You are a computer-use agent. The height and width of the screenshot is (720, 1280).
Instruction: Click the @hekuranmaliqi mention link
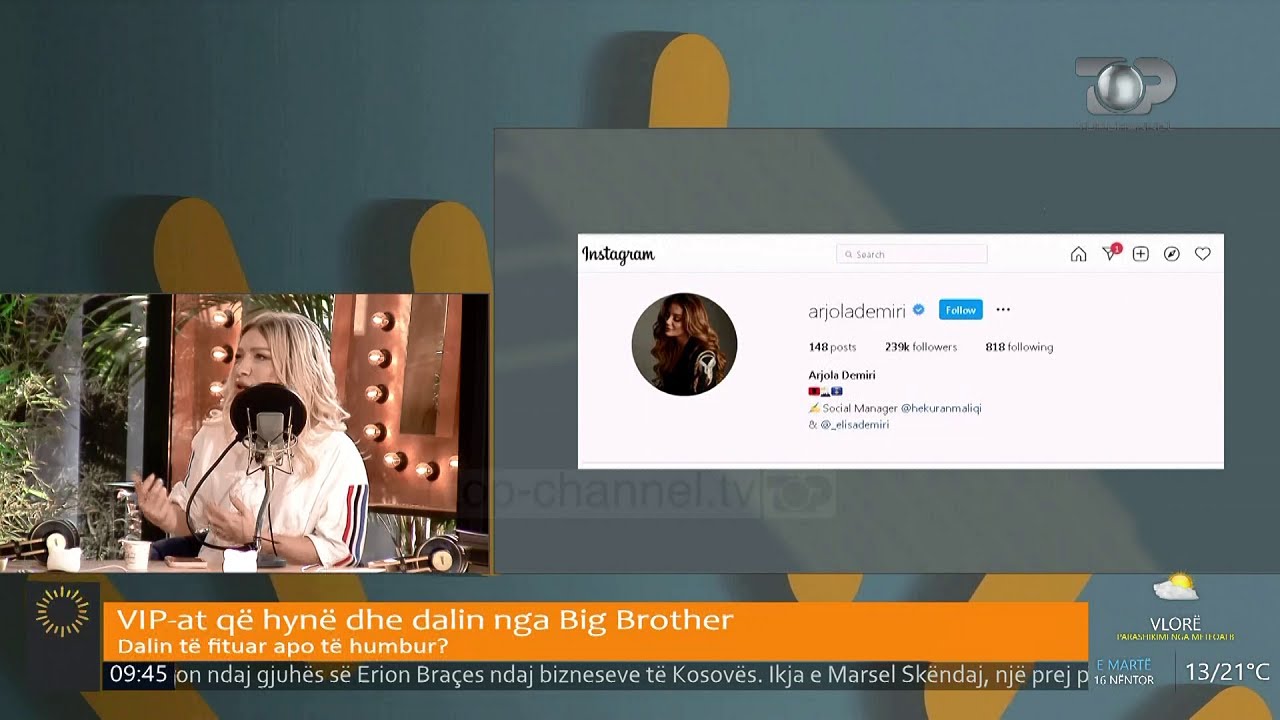[x=941, y=408]
